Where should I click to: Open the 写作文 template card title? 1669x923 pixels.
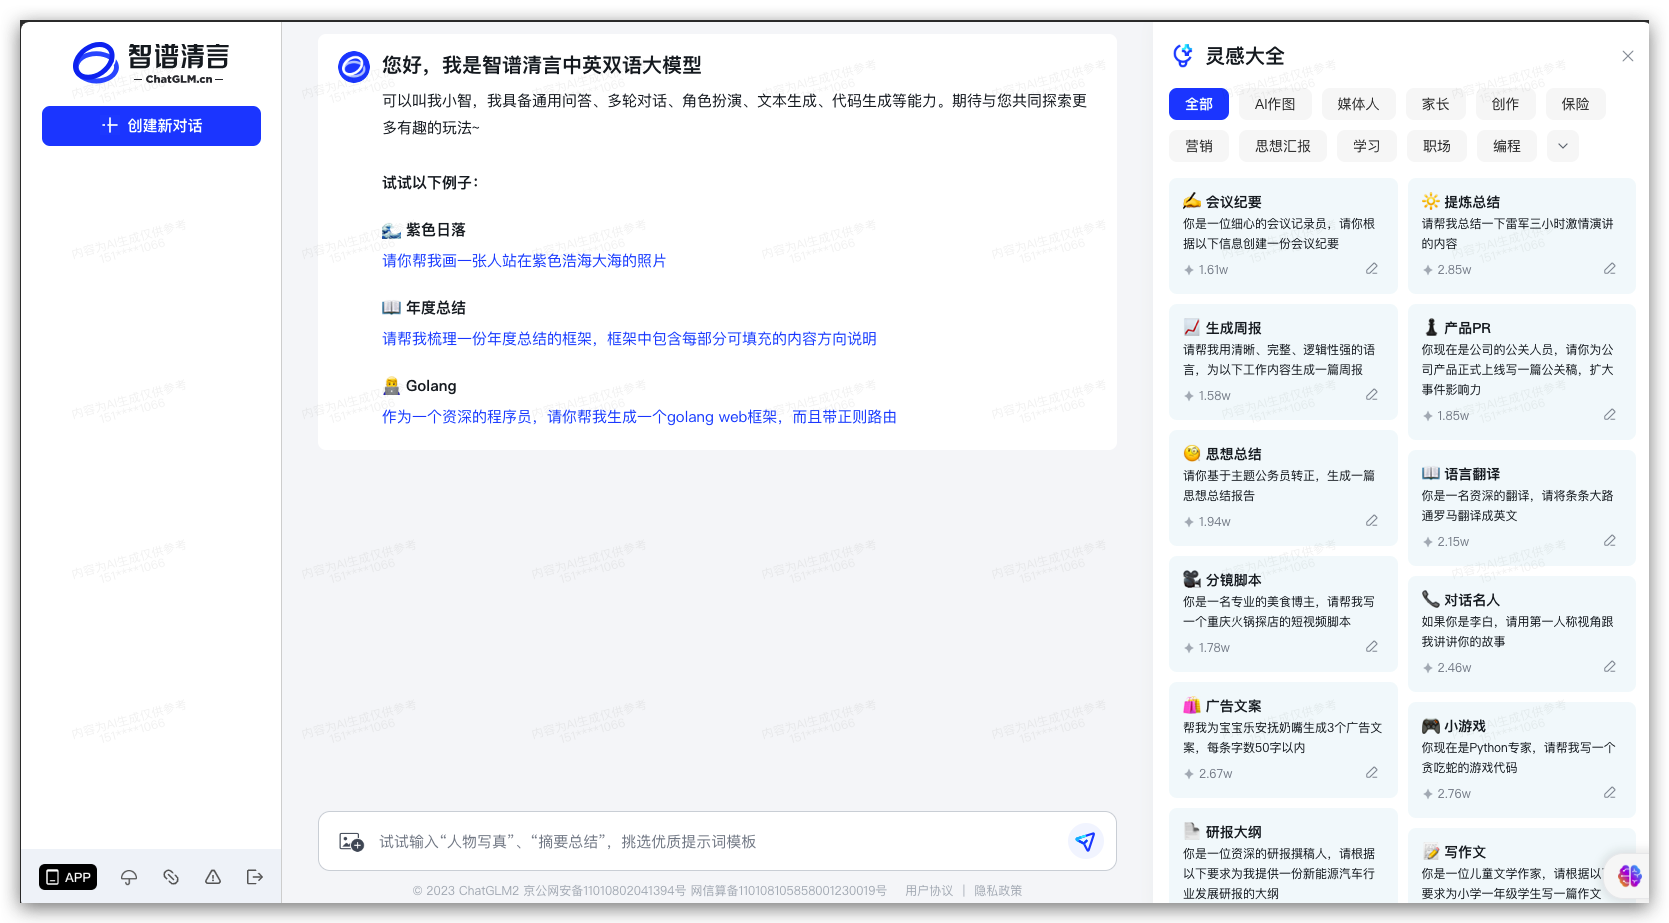click(x=1464, y=852)
